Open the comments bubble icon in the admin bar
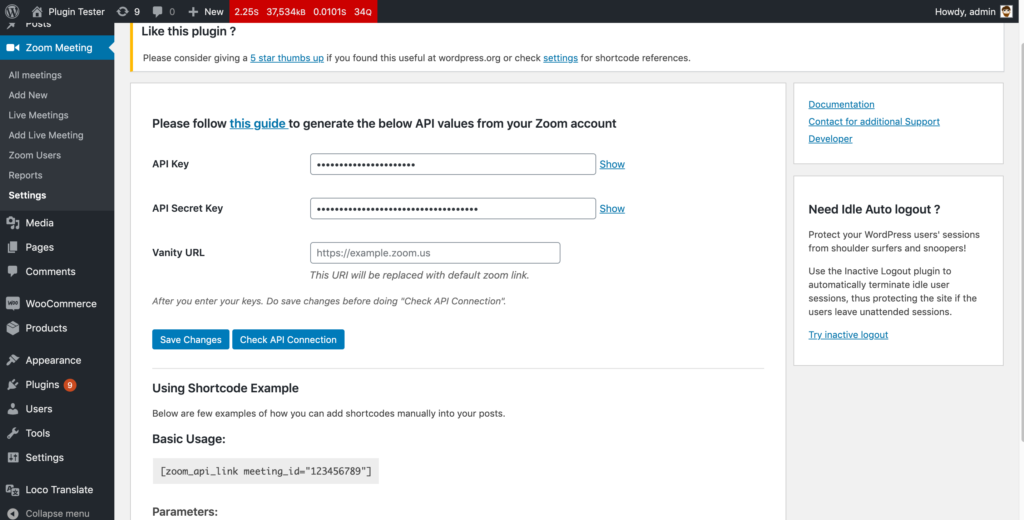The height and width of the screenshot is (520, 1024). [x=159, y=11]
